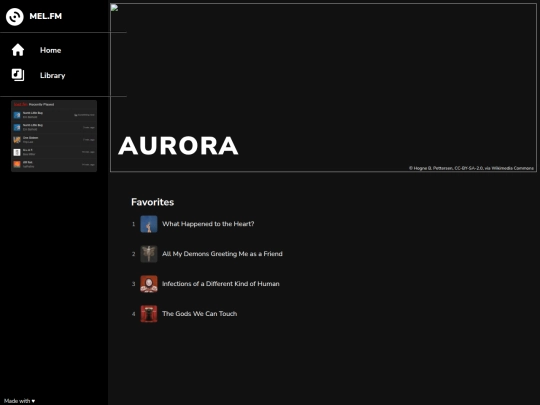Click the Favorites section heading
This screenshot has height=405, width=540.
click(152, 202)
